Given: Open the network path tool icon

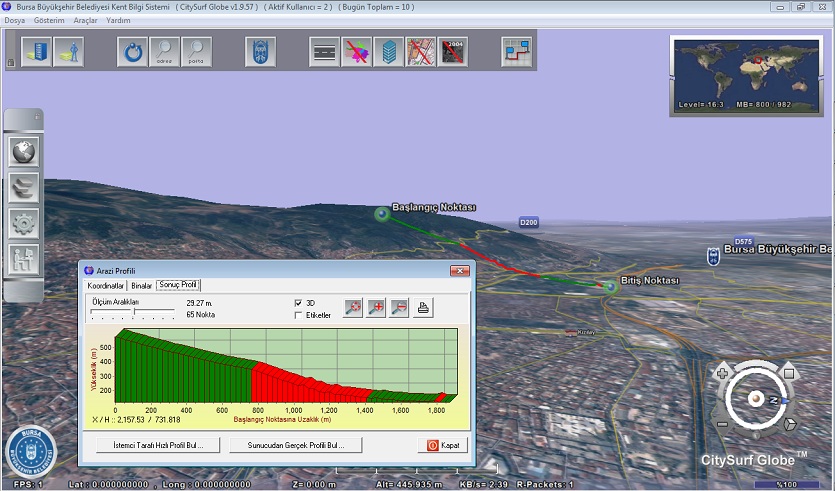Looking at the screenshot, I should coord(517,52).
